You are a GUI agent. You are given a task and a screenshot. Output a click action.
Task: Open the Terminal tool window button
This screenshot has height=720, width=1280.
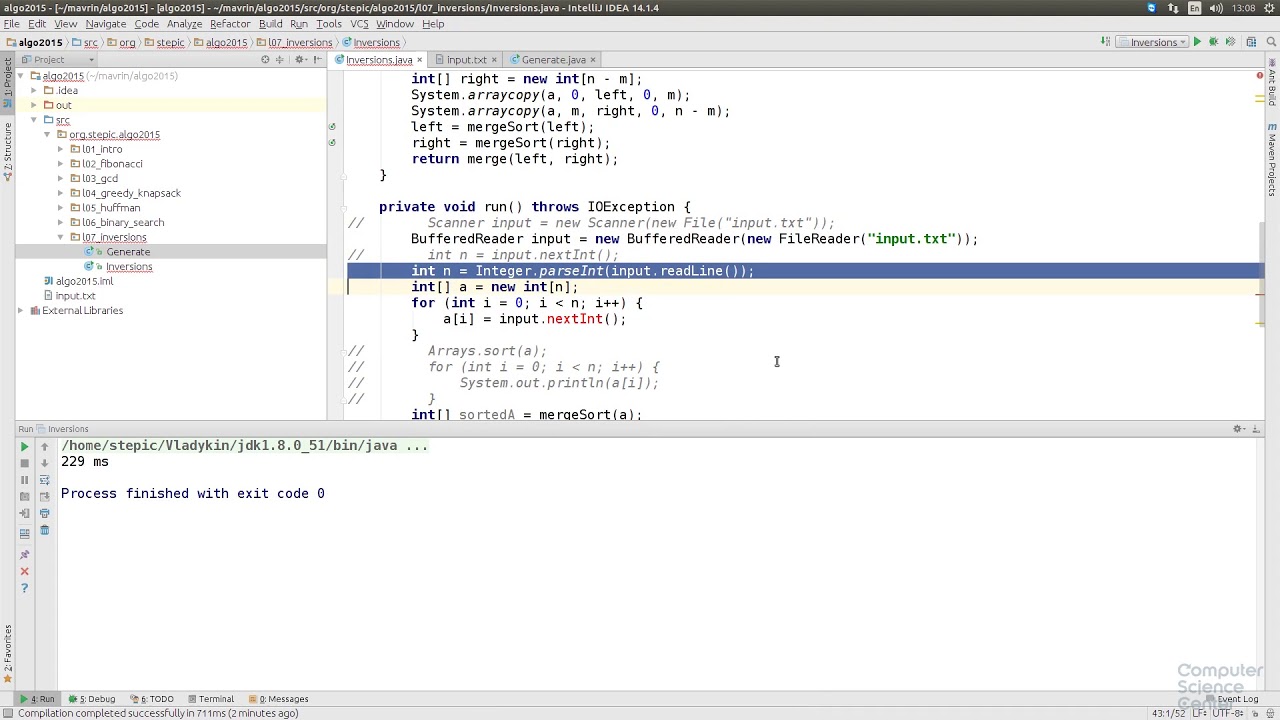click(x=210, y=699)
